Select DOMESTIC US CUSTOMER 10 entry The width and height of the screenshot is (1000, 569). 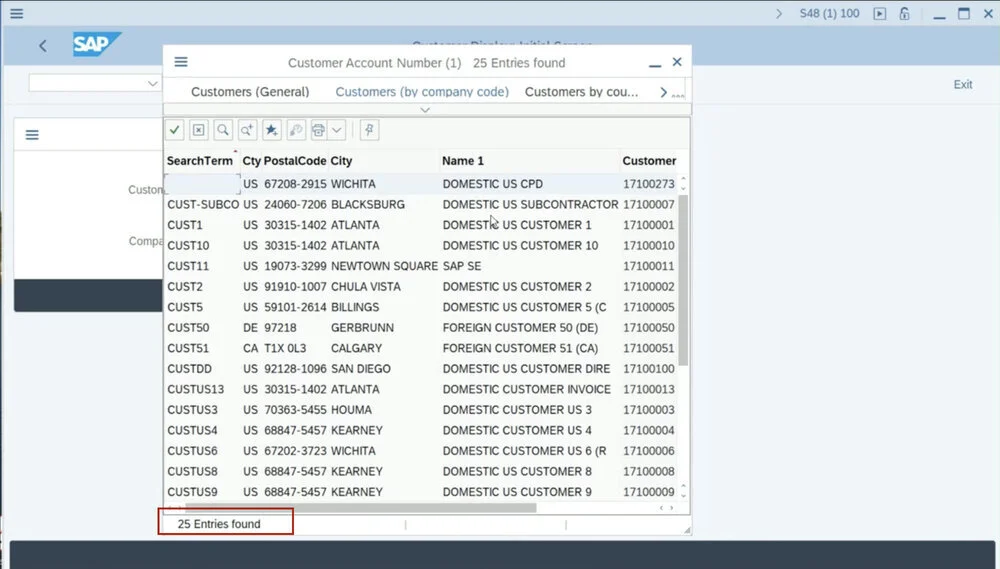point(520,245)
